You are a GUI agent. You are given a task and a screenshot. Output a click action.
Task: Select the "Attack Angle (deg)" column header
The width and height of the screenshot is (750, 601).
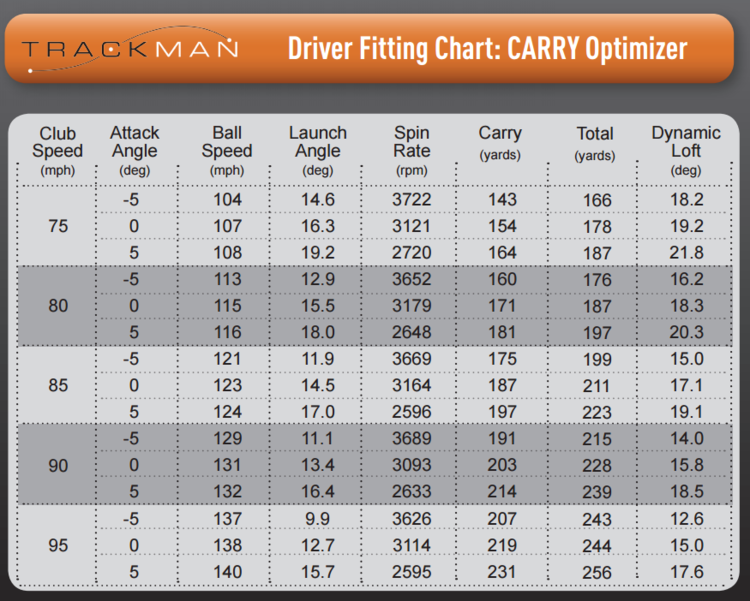[134, 150]
